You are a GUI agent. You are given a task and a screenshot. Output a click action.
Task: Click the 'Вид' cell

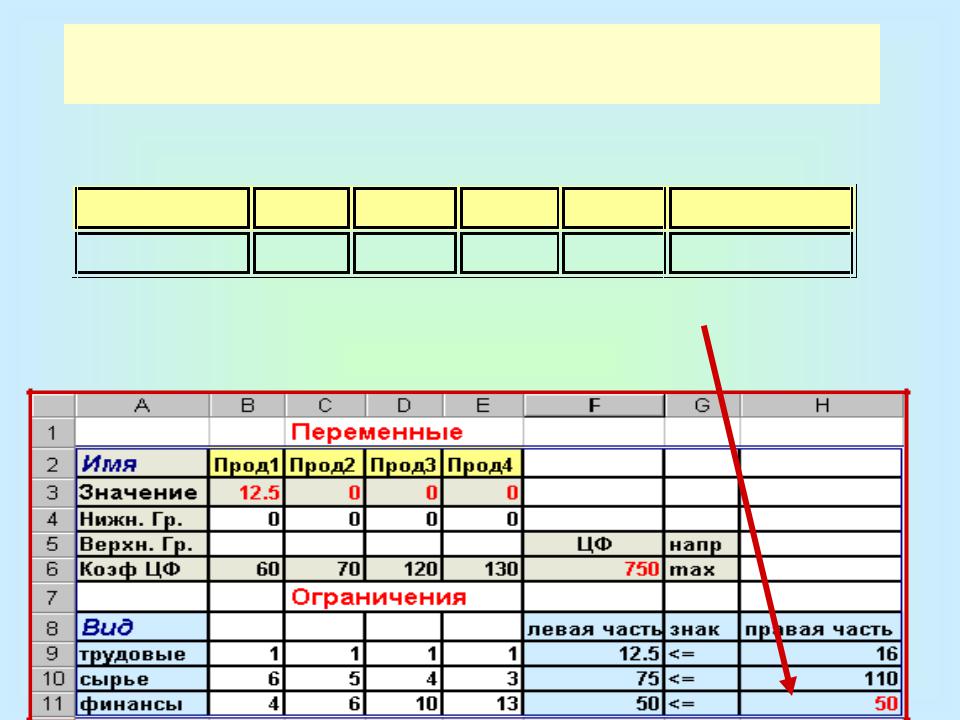pos(142,626)
